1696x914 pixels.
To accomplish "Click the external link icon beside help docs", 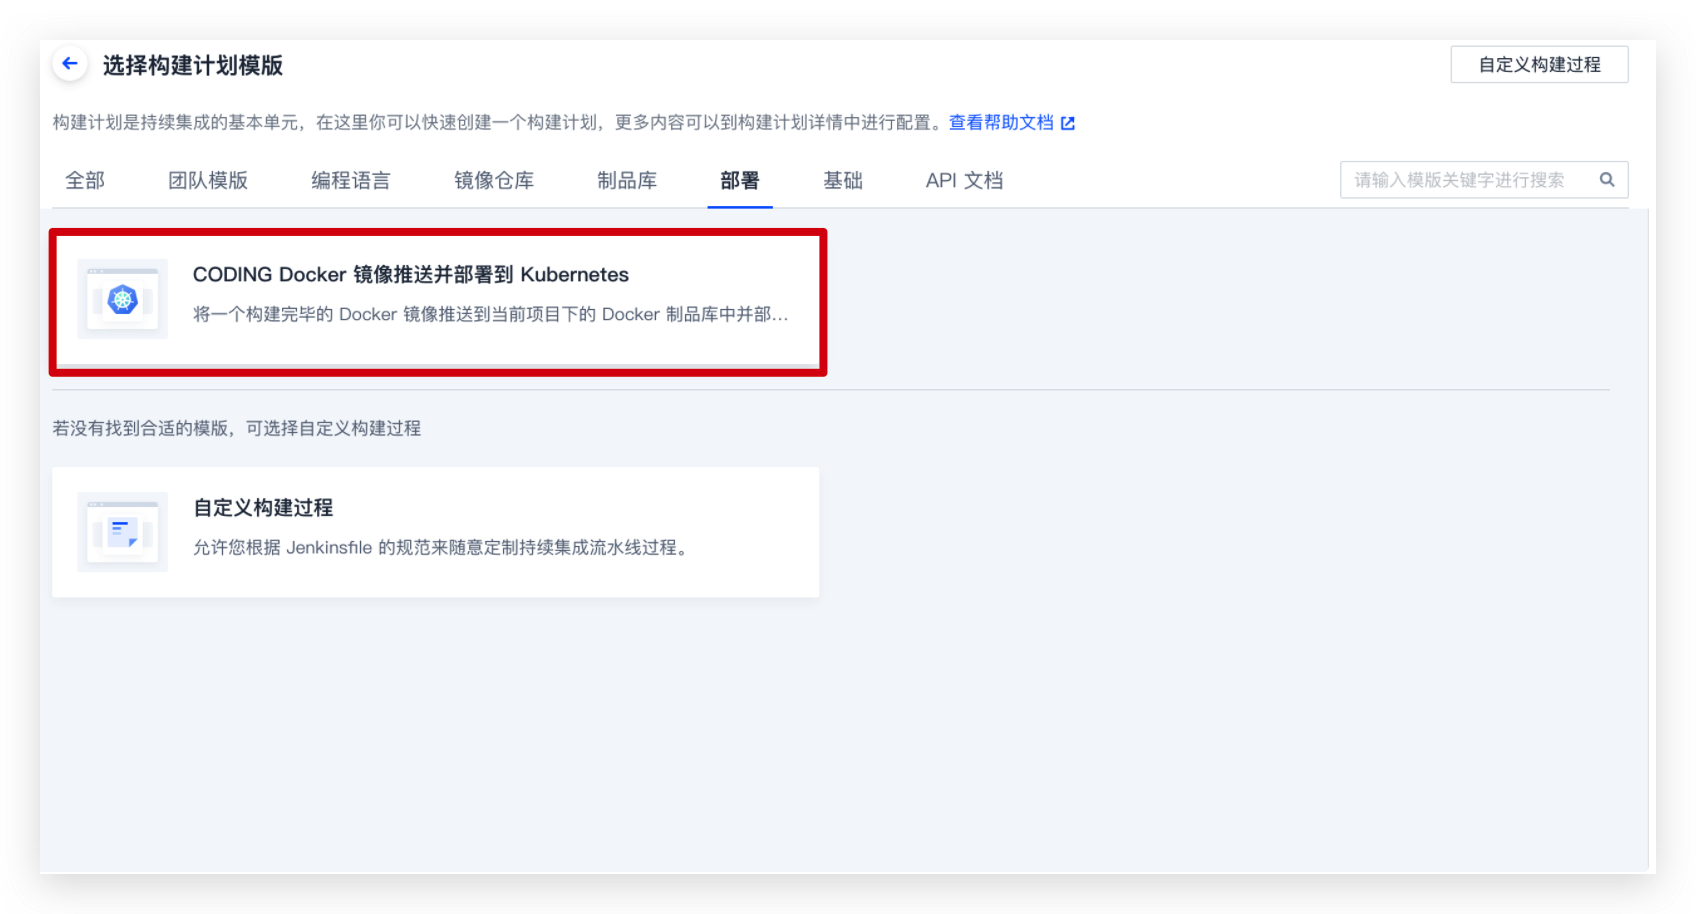I will [1068, 123].
